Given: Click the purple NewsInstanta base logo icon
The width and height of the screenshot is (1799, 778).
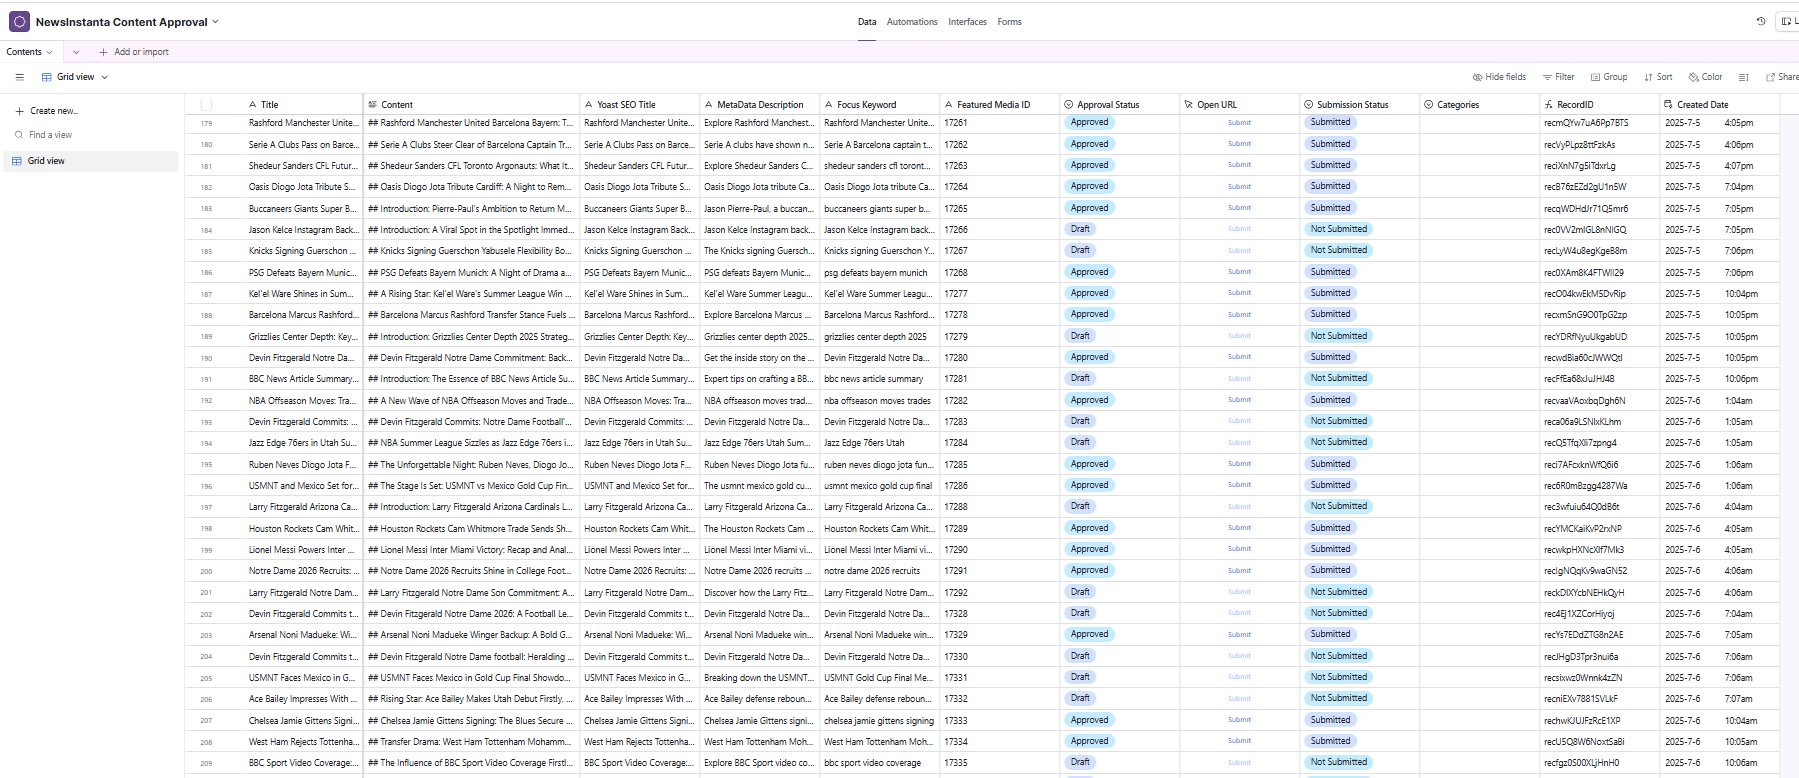Looking at the screenshot, I should coord(19,21).
